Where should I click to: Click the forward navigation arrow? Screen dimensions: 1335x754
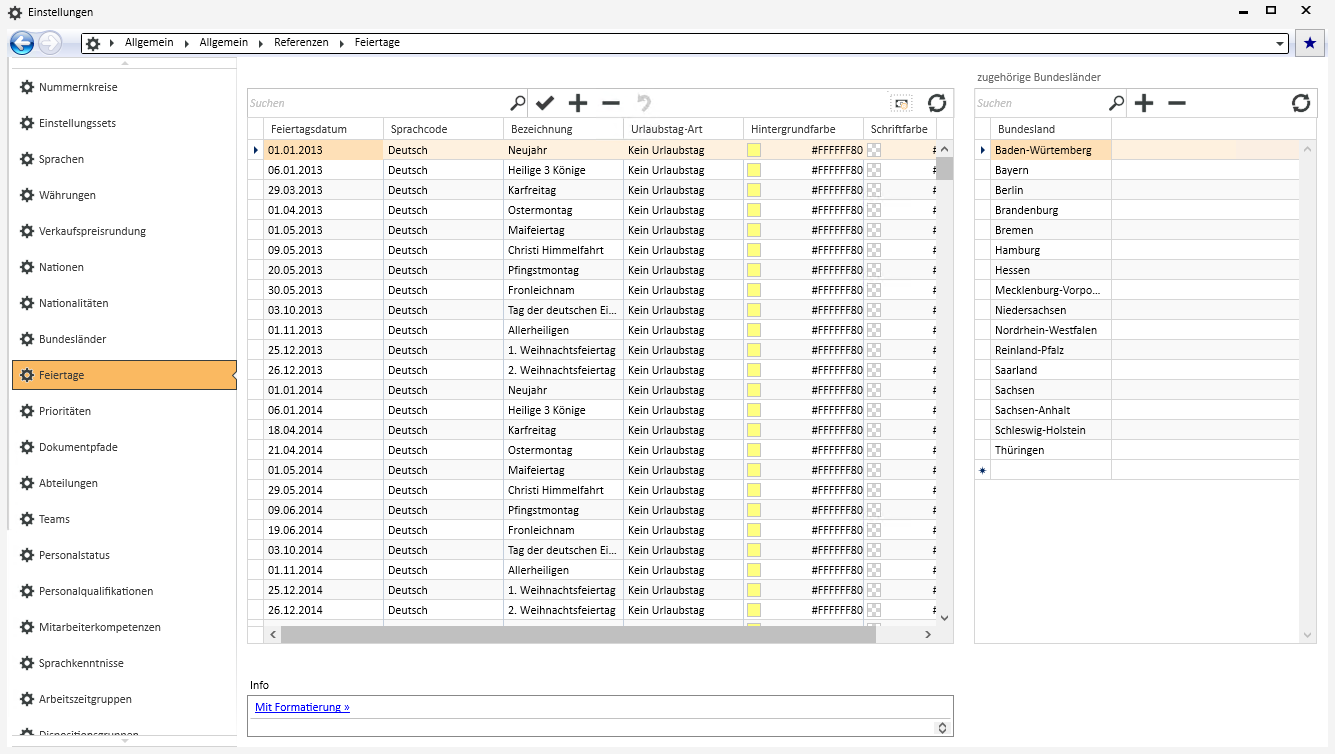[49, 43]
